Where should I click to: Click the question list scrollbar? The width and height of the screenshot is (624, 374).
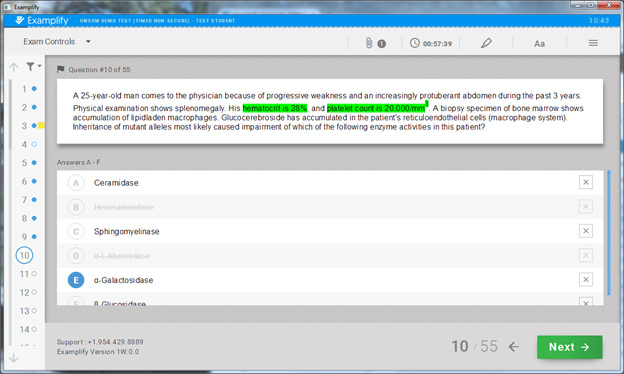tap(10, 115)
